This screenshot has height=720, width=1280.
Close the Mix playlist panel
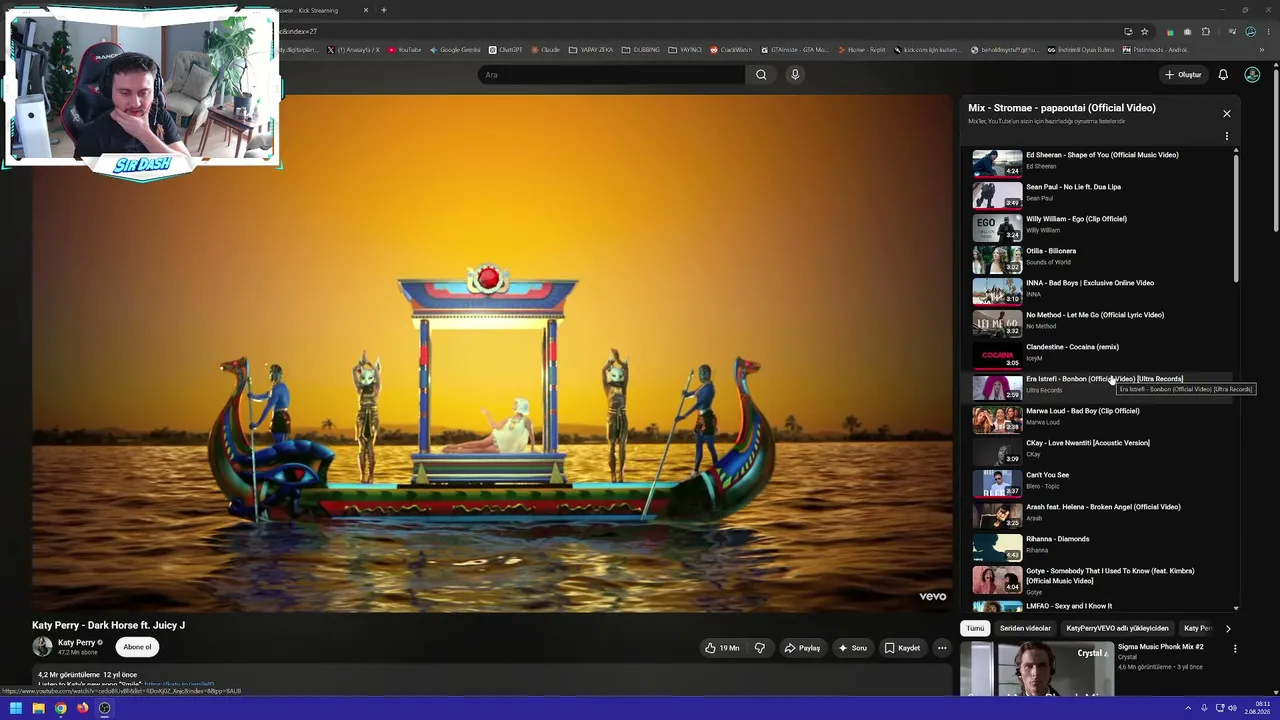(x=1227, y=114)
